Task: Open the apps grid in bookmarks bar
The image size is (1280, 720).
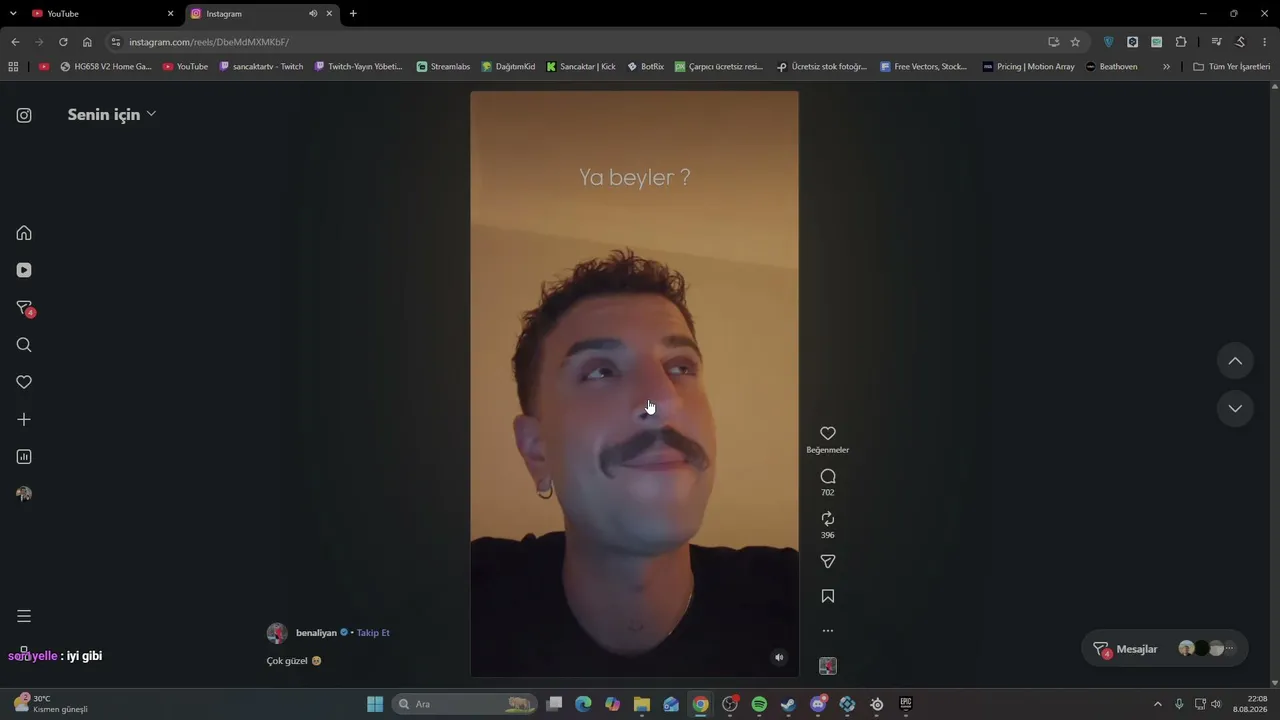Action: pos(13,67)
